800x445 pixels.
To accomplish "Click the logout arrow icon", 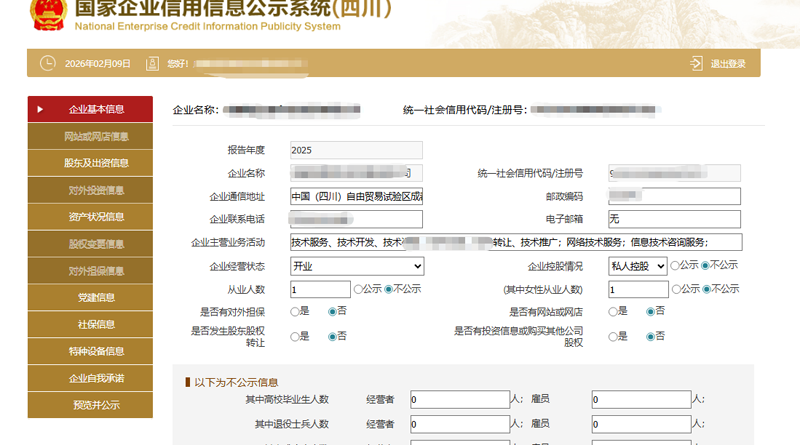I will coord(696,63).
